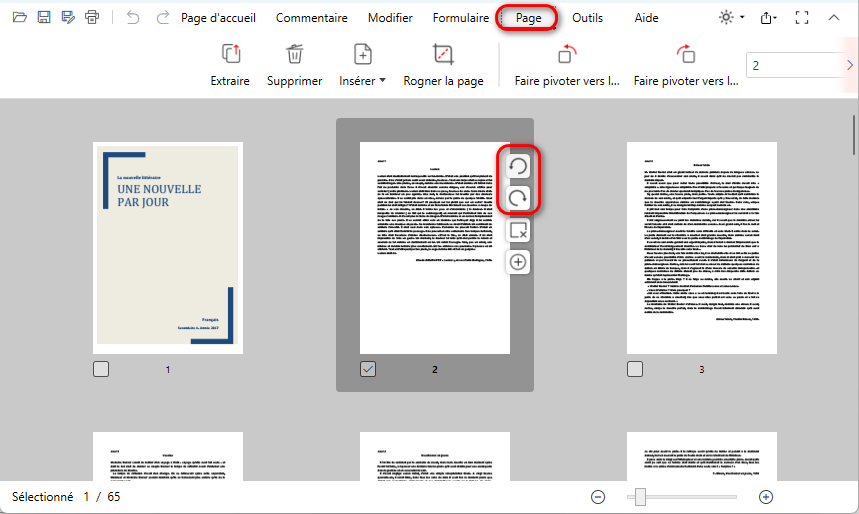Viewport: 859px width, 514px height.
Task: Select the page 2 thumbnail
Action: 434,248
